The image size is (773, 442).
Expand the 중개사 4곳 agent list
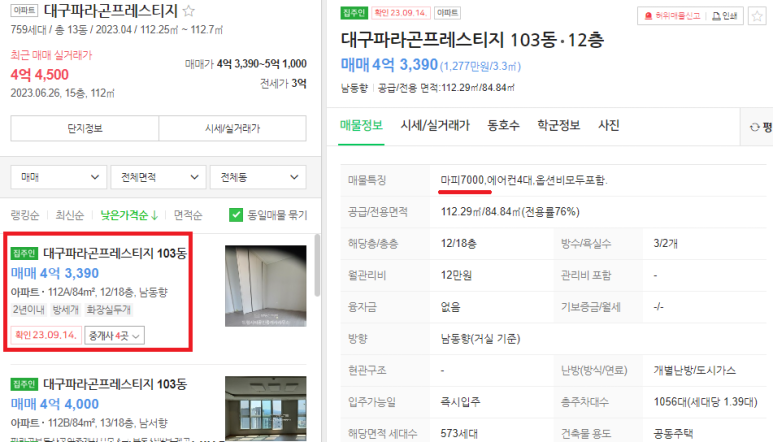pos(114,336)
